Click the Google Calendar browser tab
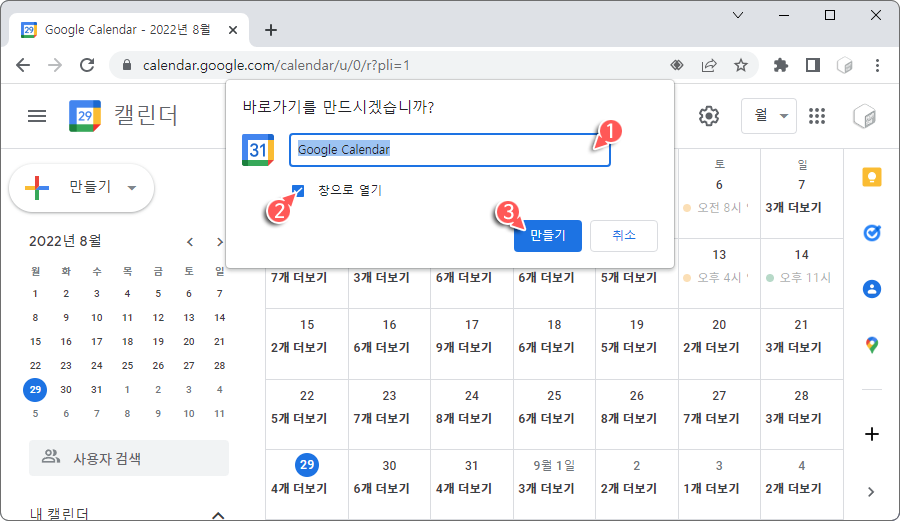Screen dimensions: 900x521 coord(130,30)
